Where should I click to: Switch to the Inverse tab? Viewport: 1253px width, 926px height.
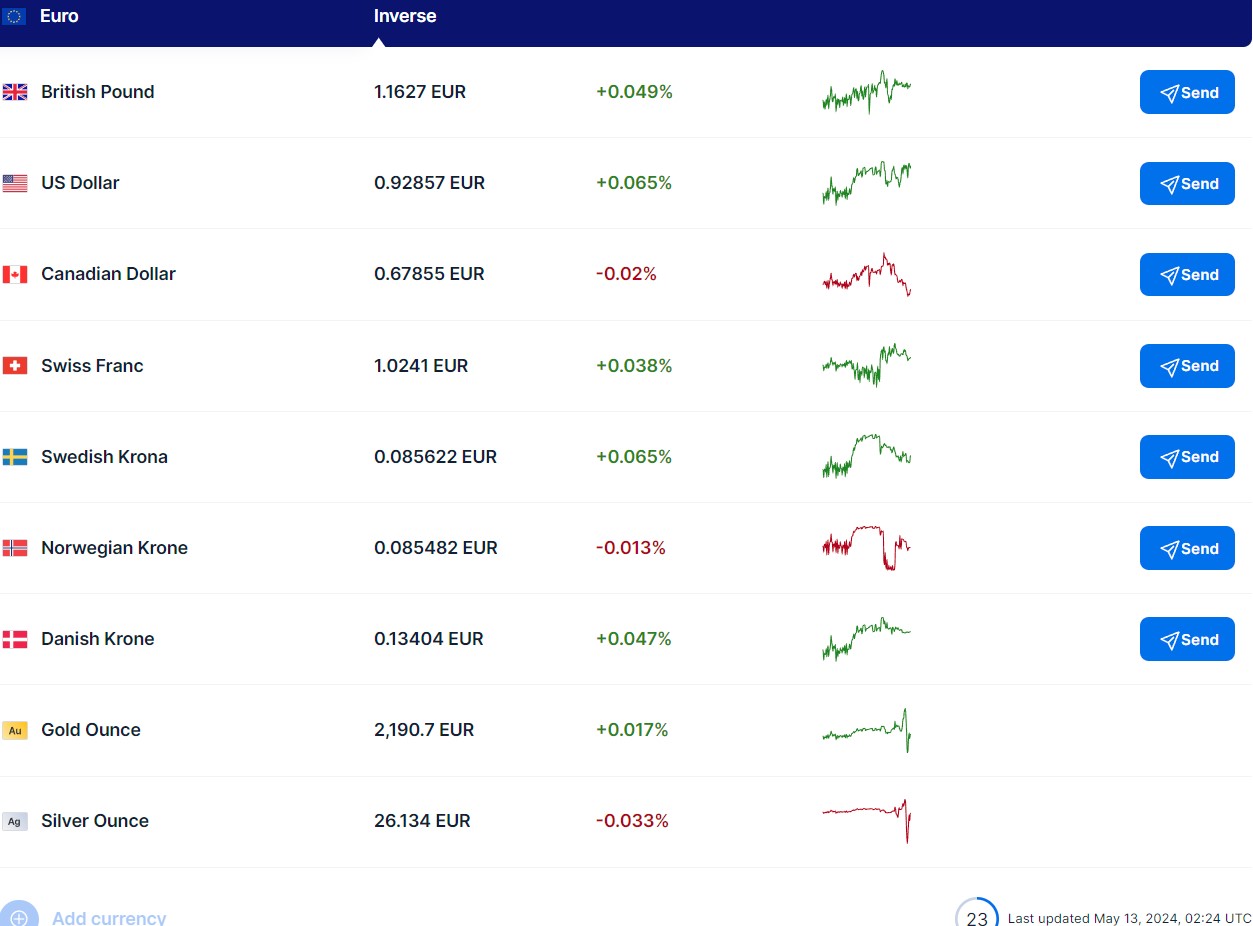405,16
